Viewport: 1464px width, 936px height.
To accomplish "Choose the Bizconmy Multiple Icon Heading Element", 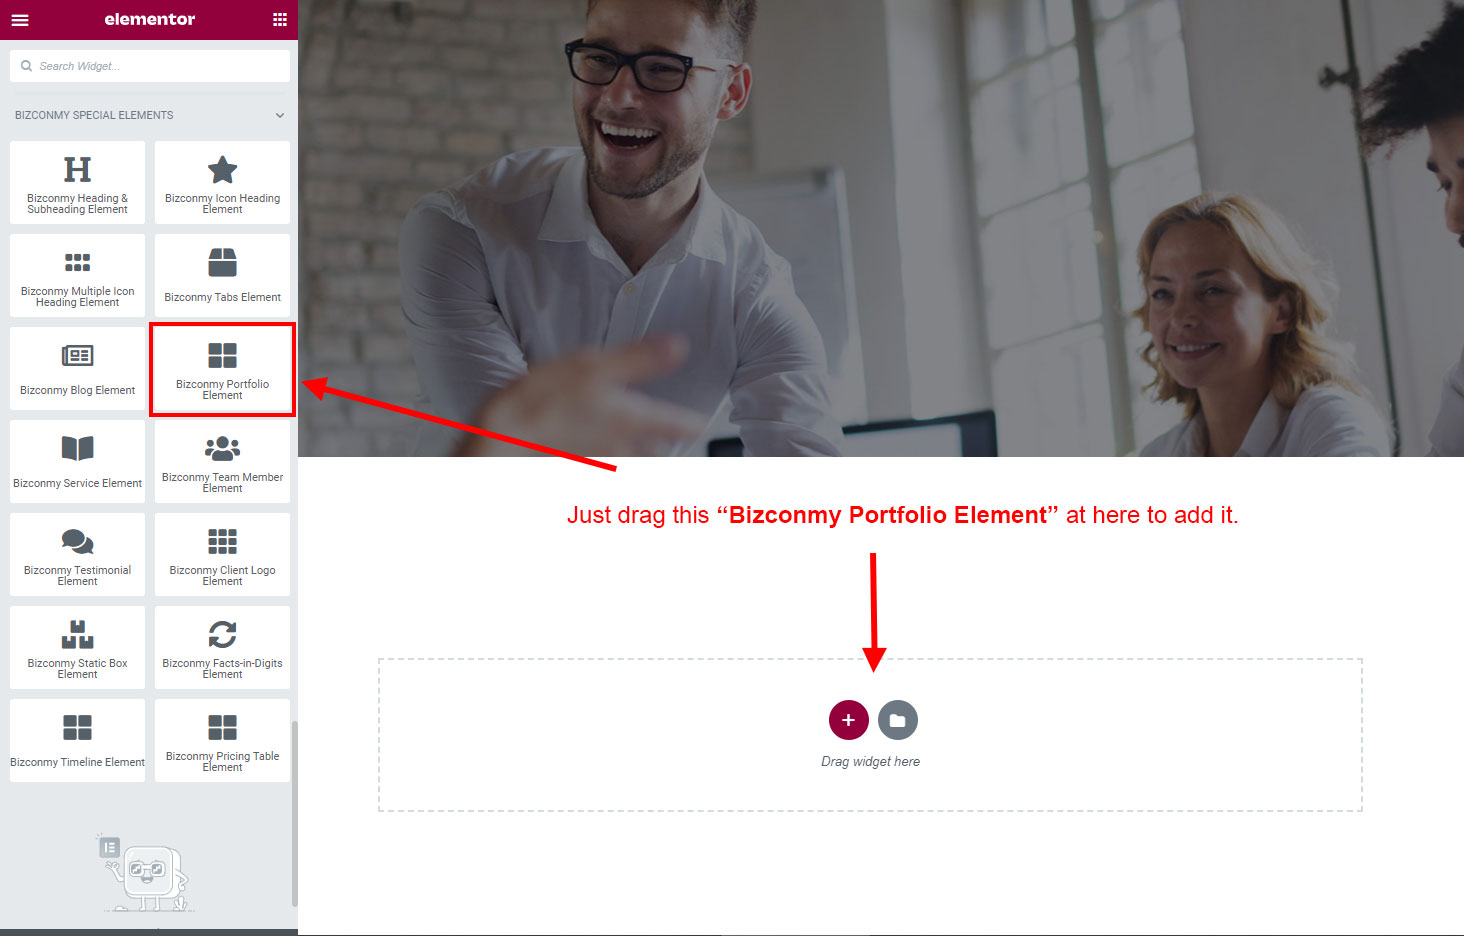I will tap(77, 276).
